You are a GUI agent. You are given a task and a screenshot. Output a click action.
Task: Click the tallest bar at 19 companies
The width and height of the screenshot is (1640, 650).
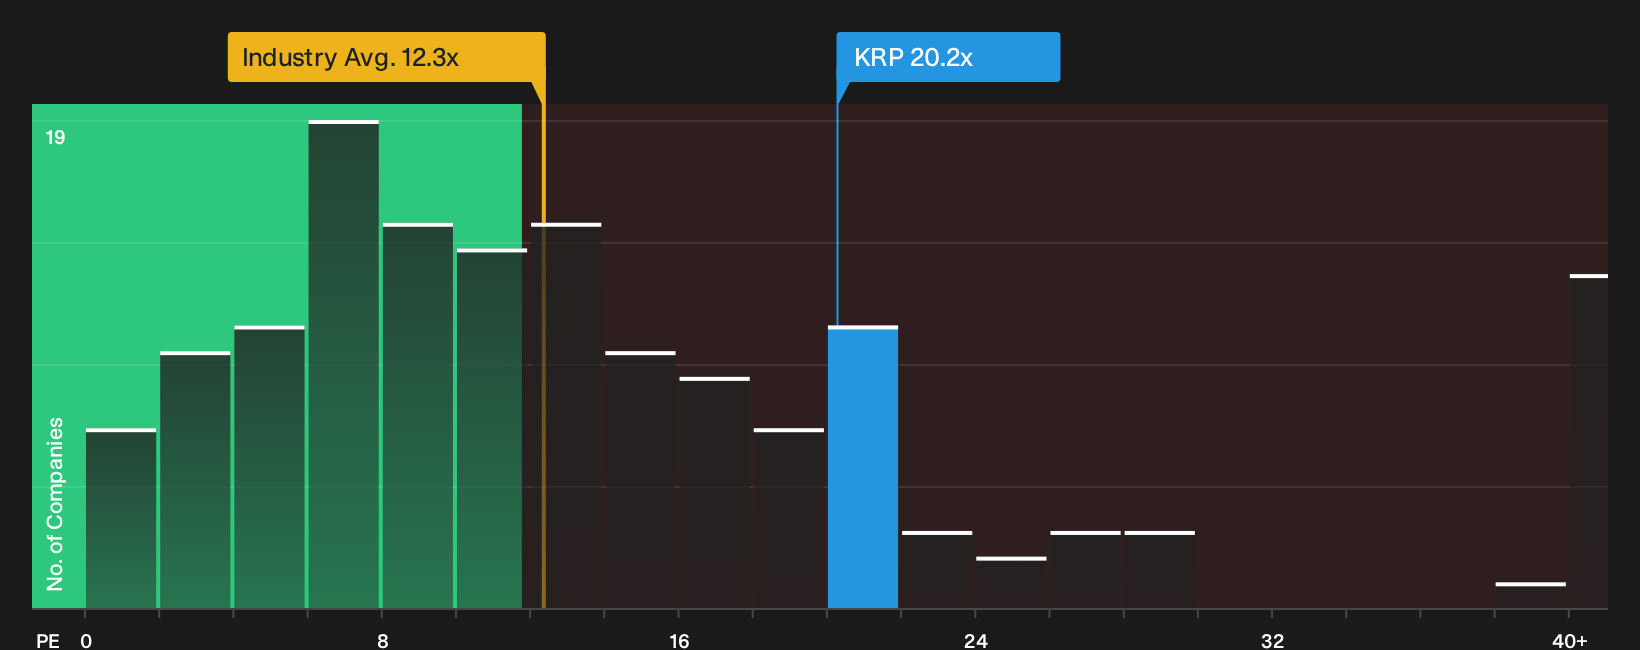coord(344,364)
